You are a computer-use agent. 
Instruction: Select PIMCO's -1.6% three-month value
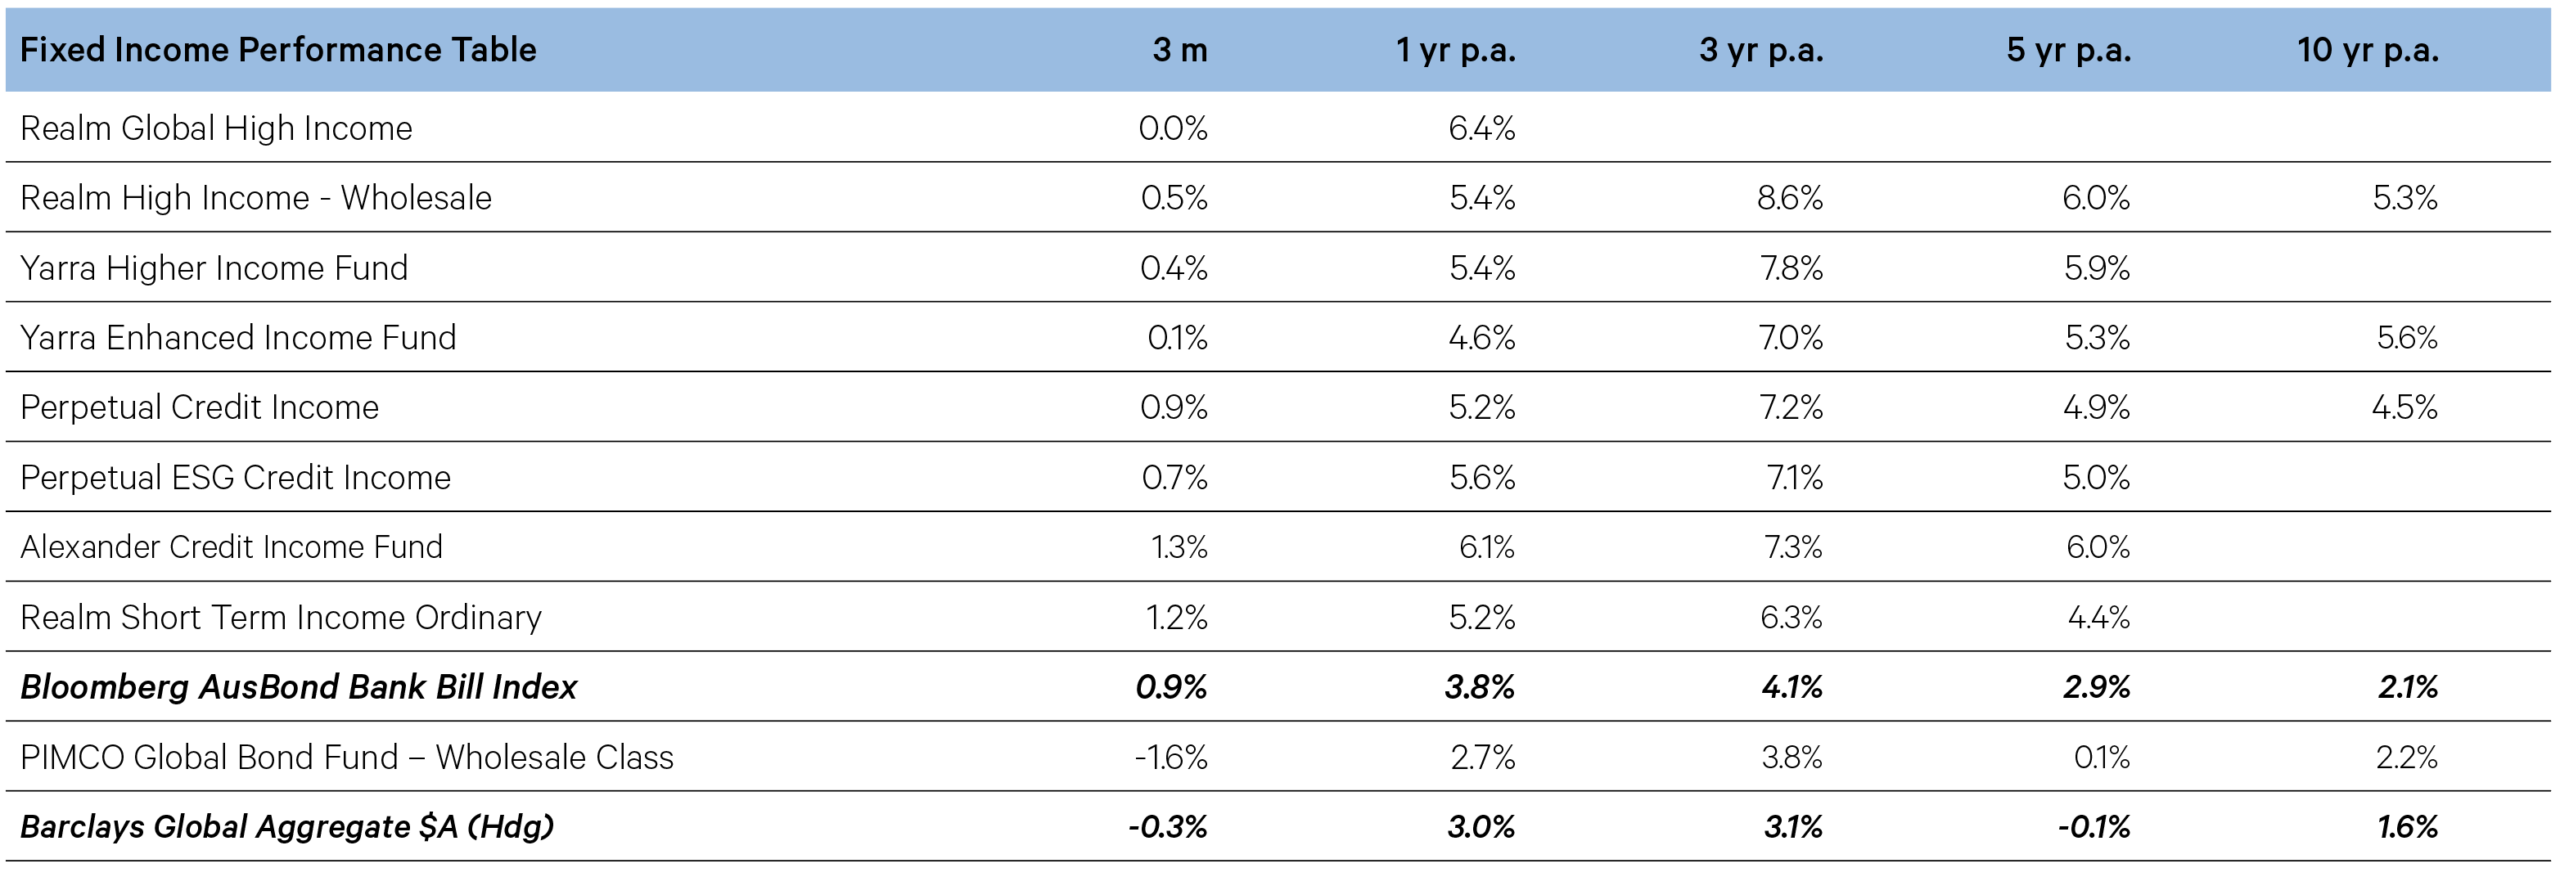point(1170,757)
